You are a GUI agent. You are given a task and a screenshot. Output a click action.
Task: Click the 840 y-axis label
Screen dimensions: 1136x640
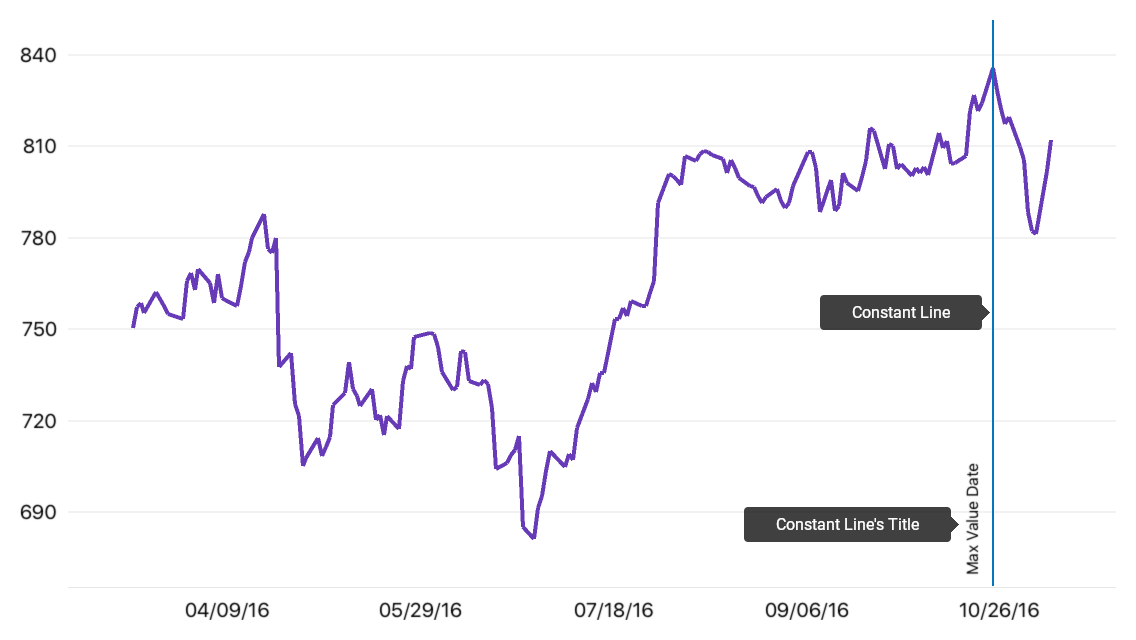click(38, 55)
